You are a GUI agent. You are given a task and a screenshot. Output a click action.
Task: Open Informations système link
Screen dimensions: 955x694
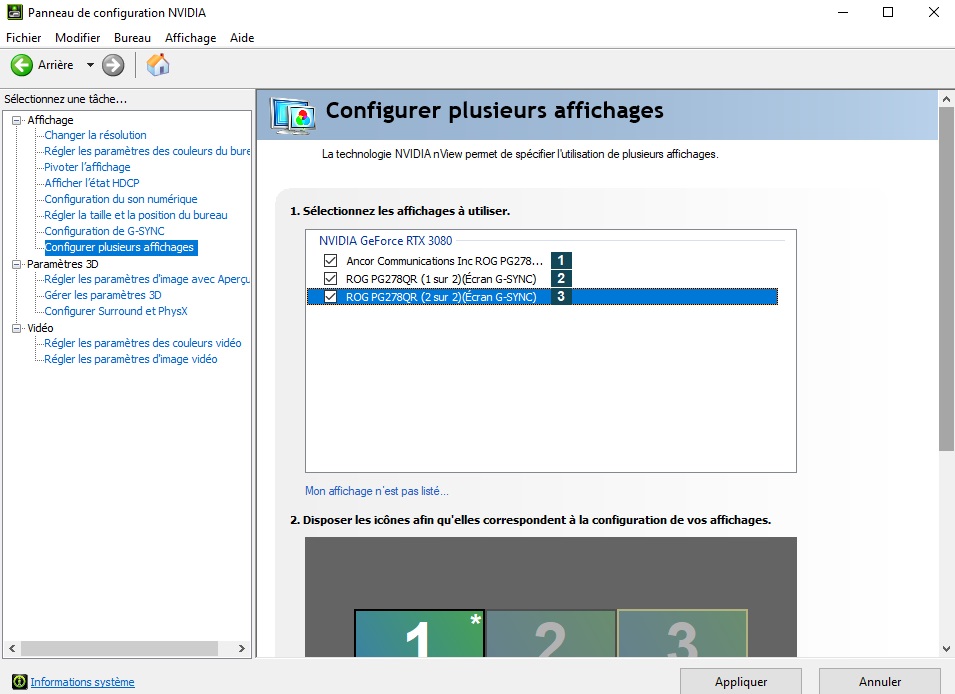click(82, 682)
